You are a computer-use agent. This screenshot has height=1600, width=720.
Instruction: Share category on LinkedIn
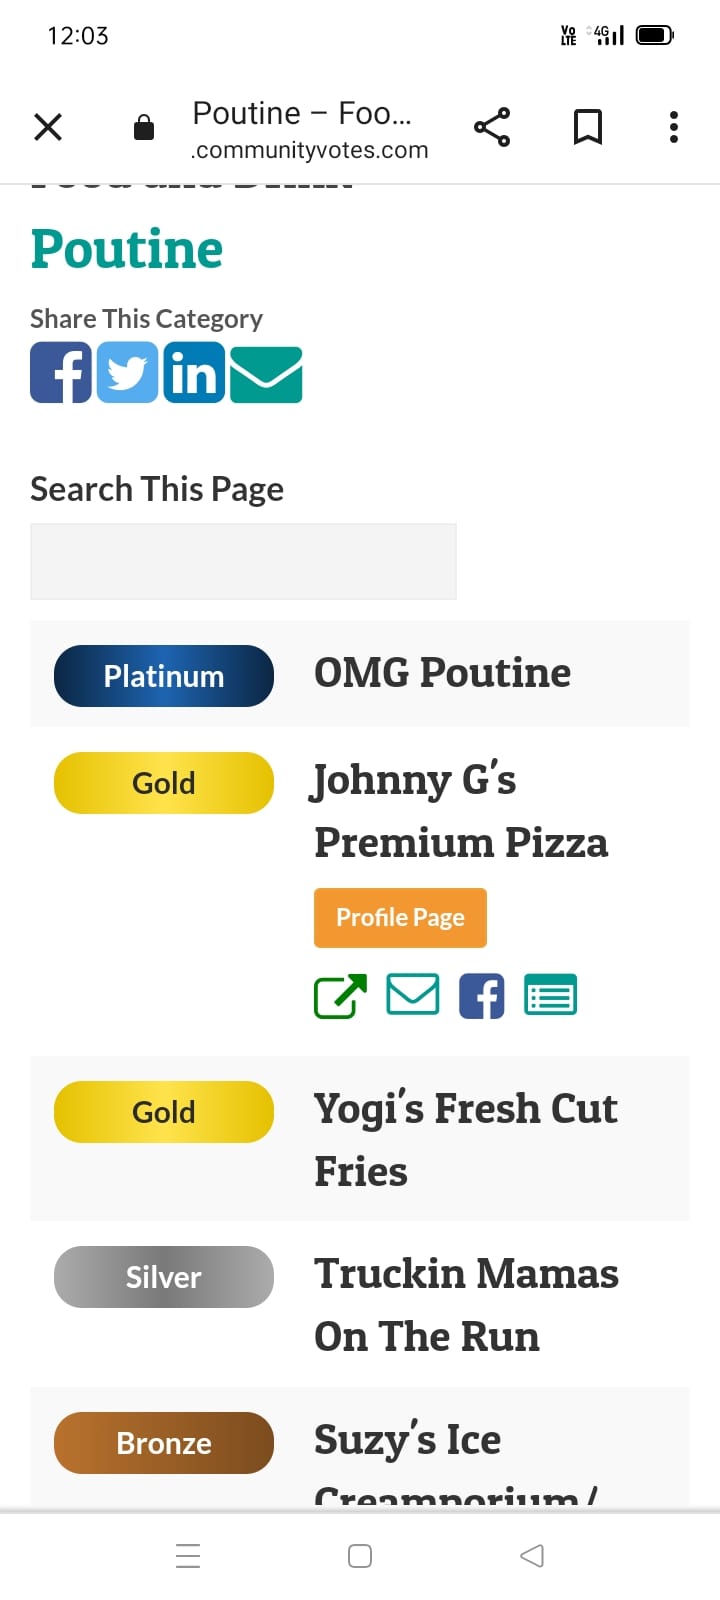click(x=194, y=372)
